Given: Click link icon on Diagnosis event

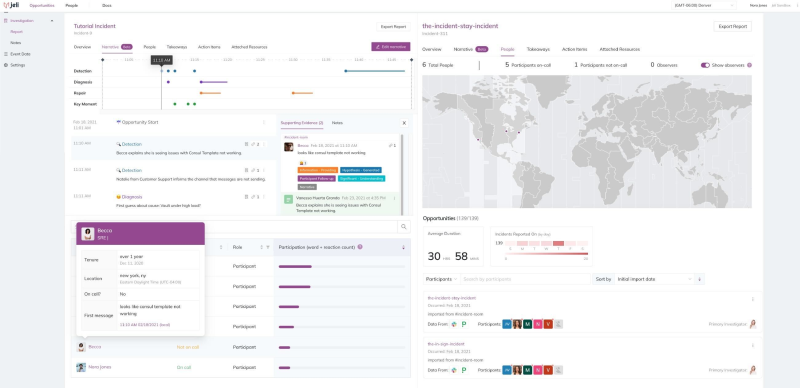Looking at the screenshot, I should coord(253,197).
